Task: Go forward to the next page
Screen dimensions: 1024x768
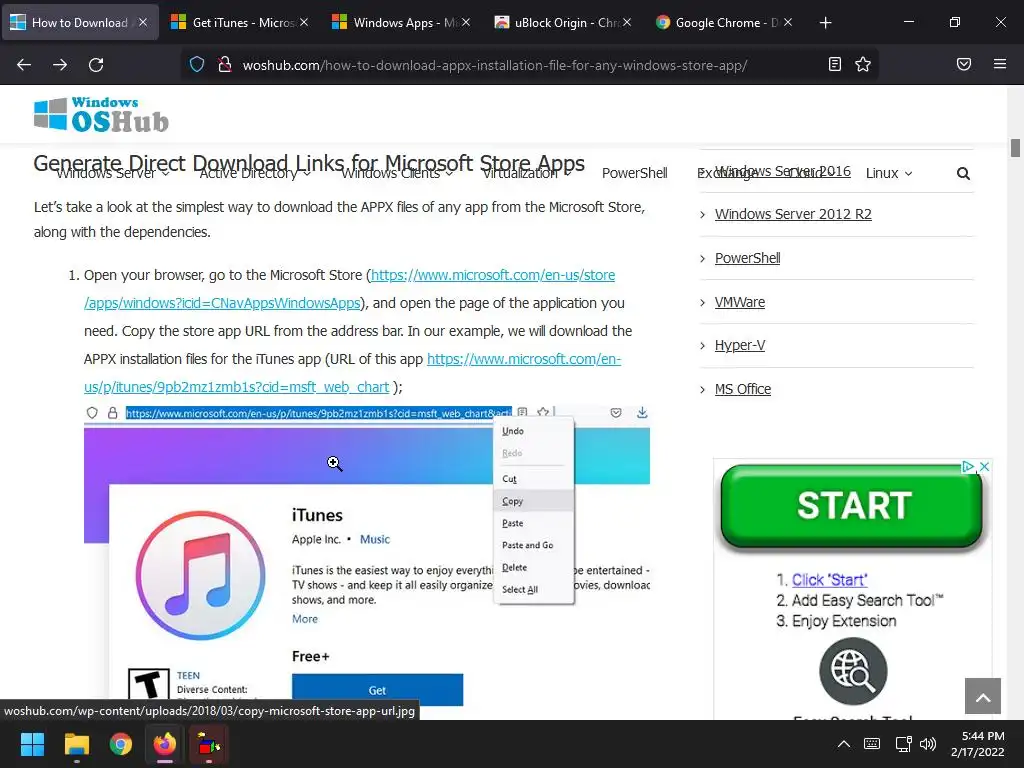Action: [60, 64]
